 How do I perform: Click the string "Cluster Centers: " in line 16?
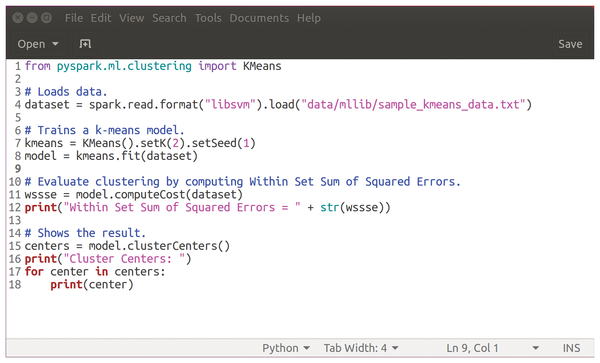pyautogui.click(x=124, y=259)
